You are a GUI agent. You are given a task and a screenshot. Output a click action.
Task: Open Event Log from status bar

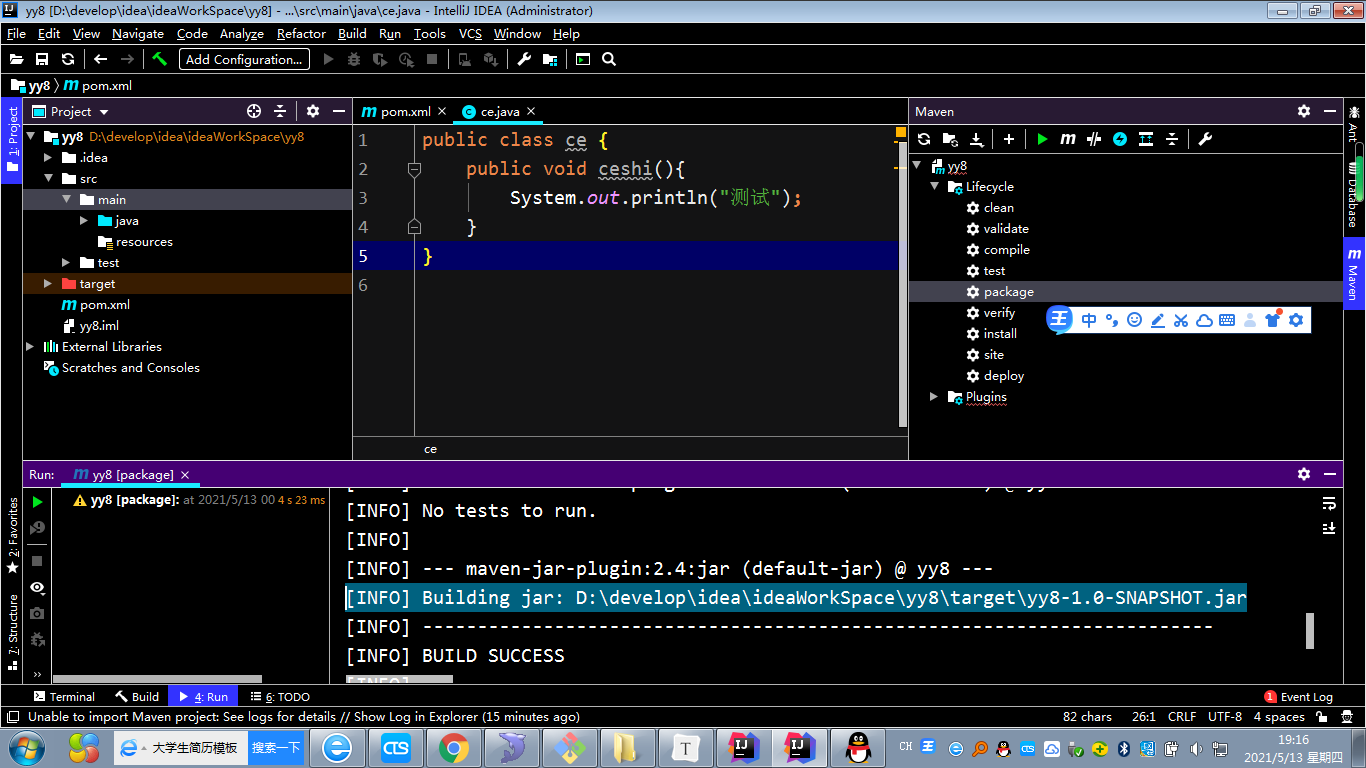click(1298, 697)
